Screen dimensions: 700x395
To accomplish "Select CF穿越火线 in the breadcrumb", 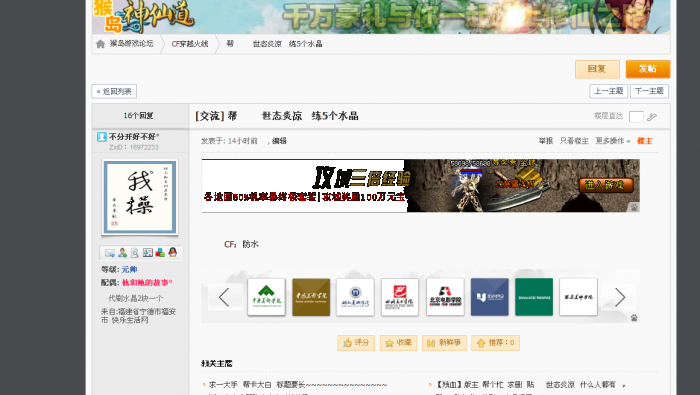I will 190,44.
